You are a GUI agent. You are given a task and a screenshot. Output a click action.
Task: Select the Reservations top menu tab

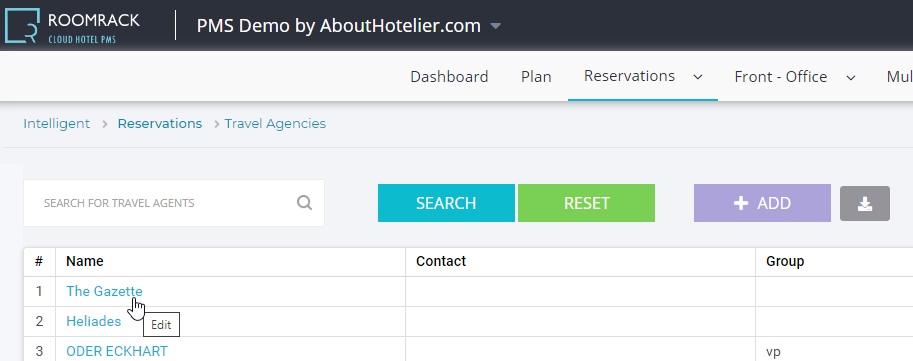(629, 76)
